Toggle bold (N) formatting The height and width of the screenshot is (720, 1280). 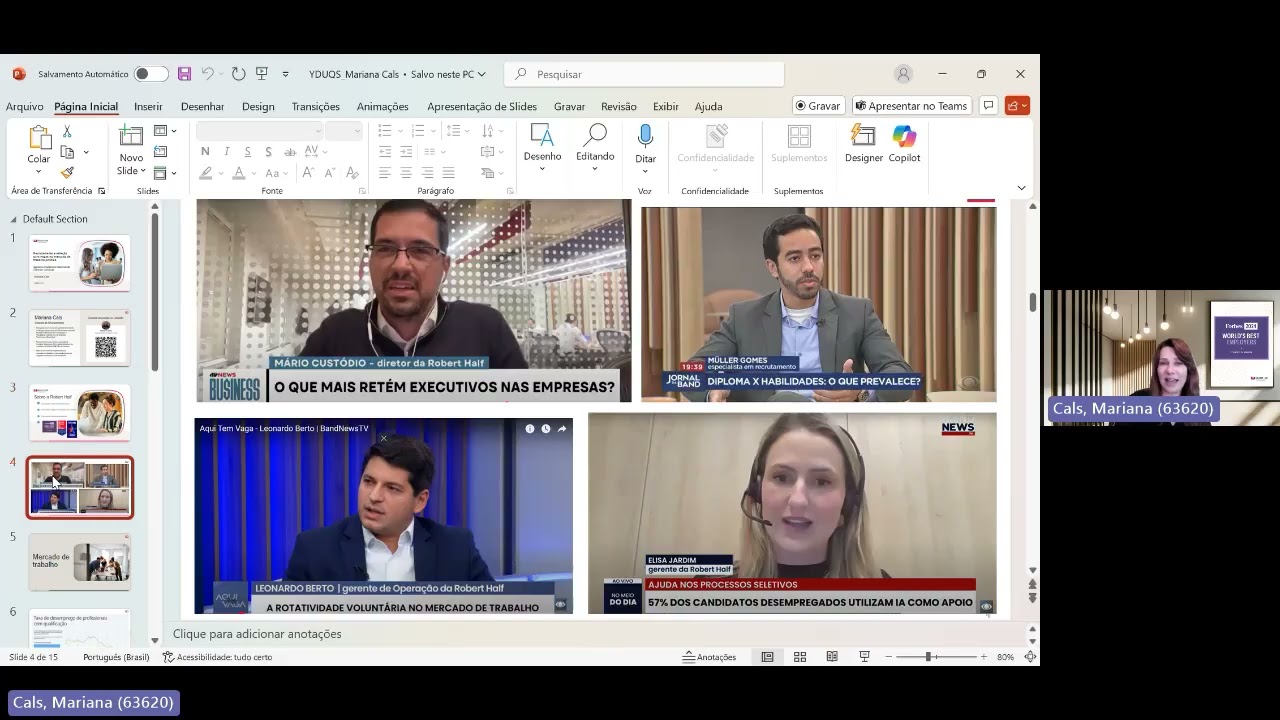click(205, 152)
